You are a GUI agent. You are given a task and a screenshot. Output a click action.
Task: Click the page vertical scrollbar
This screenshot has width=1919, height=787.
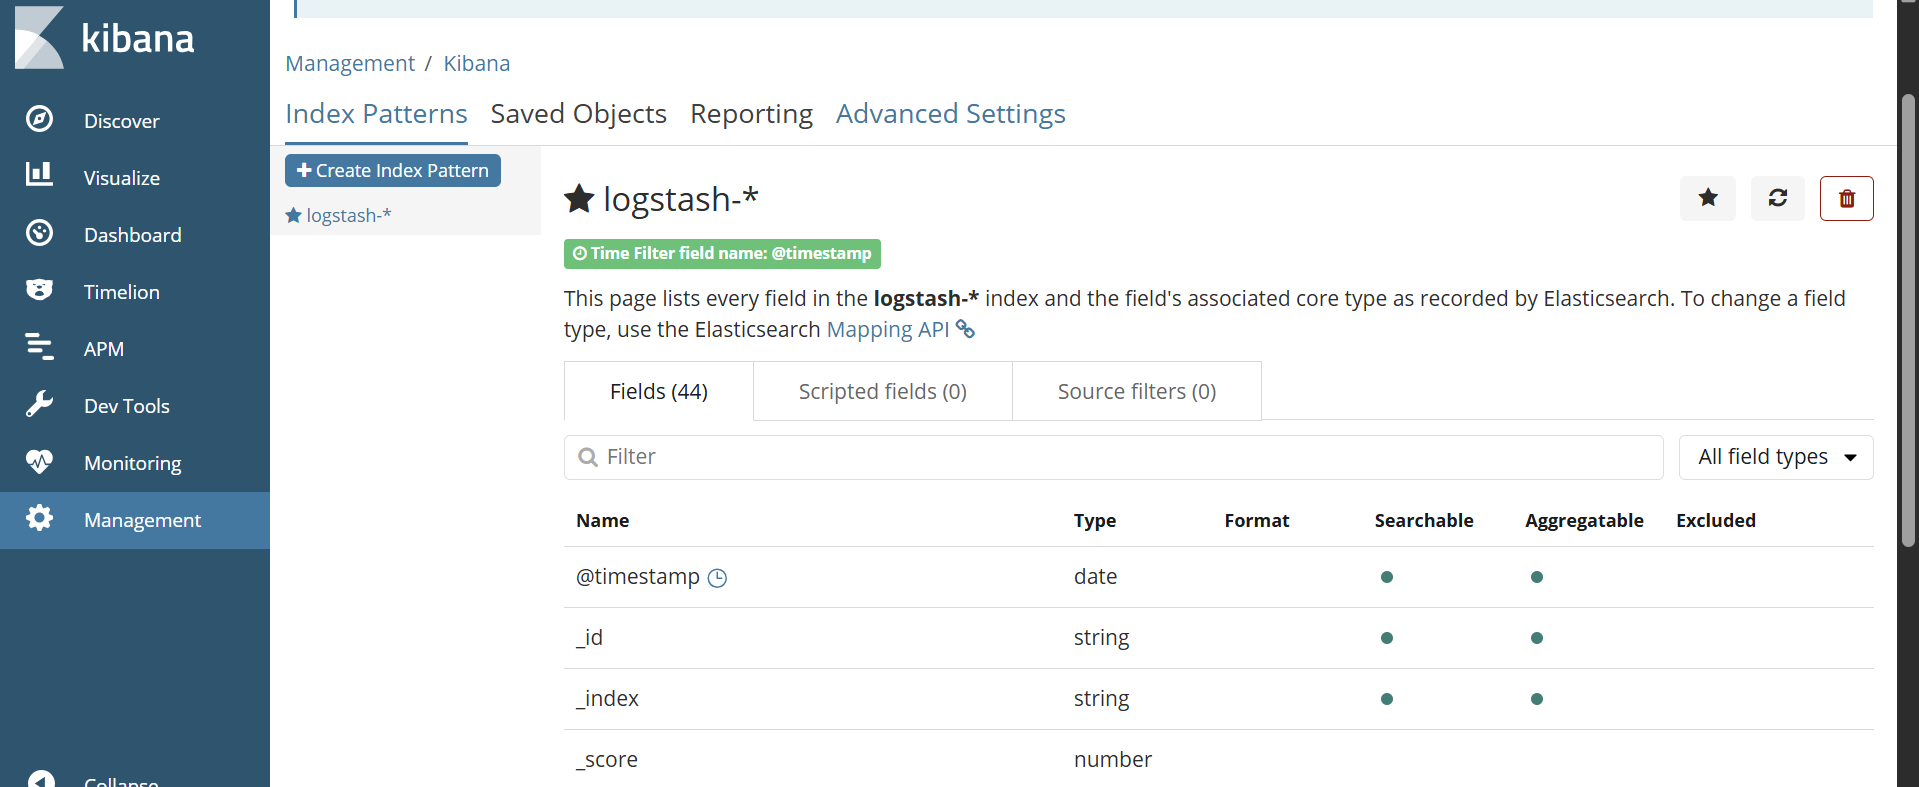(1908, 320)
